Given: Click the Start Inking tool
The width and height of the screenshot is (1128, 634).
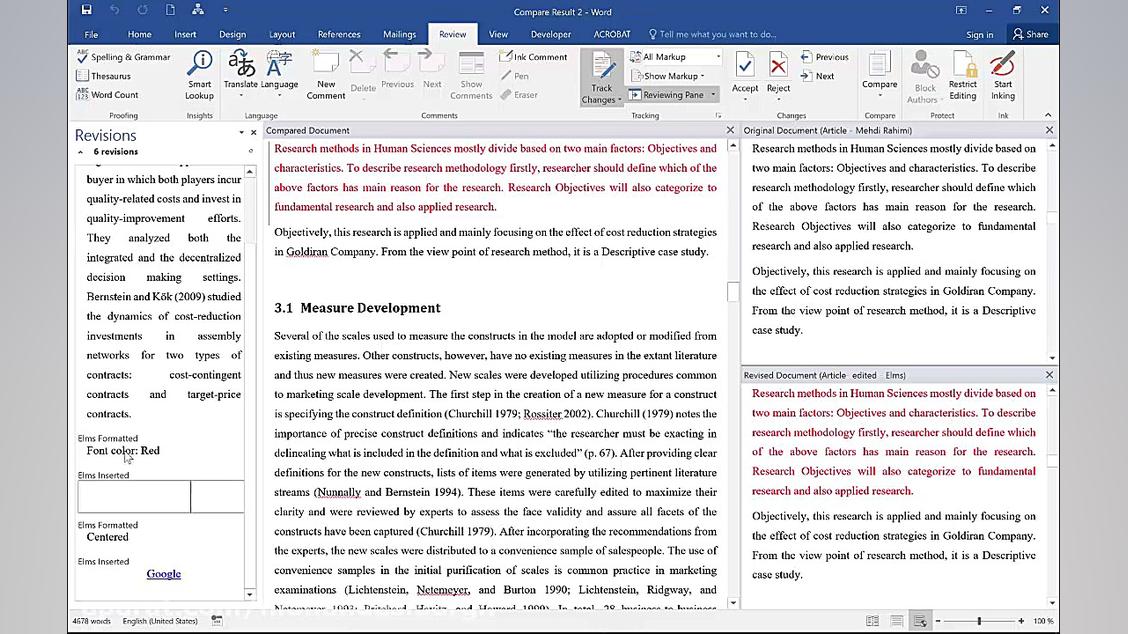Looking at the screenshot, I should (1003, 75).
